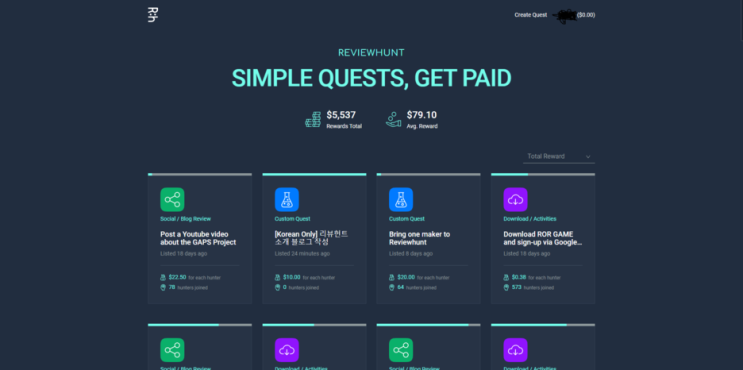Click the progress bar atop GAPS Project card
This screenshot has height=370, width=743.
[x=200, y=174]
